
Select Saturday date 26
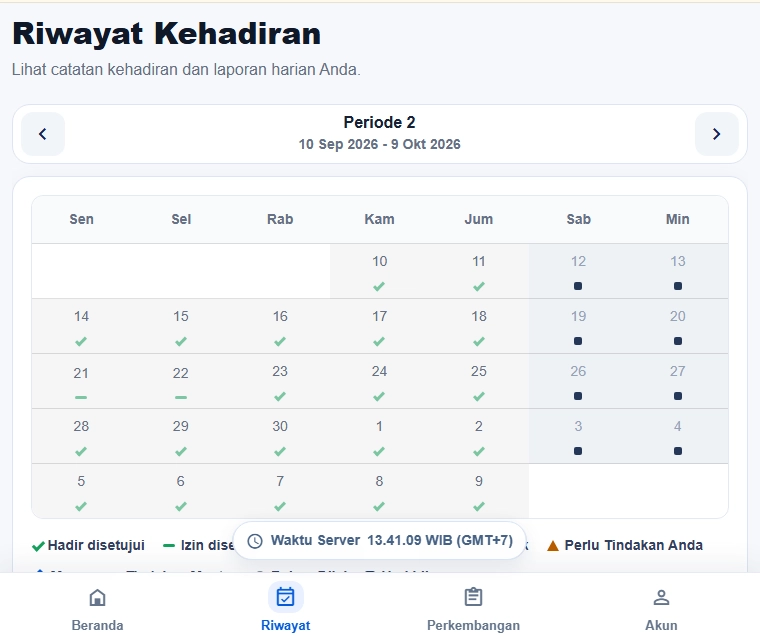pyautogui.click(x=578, y=381)
